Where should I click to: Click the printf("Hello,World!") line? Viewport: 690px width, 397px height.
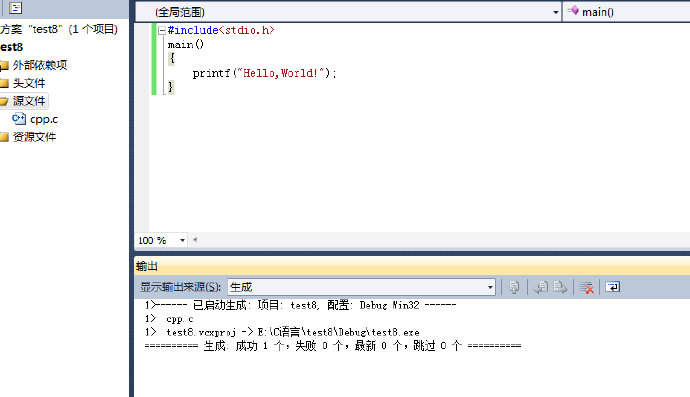click(264, 73)
